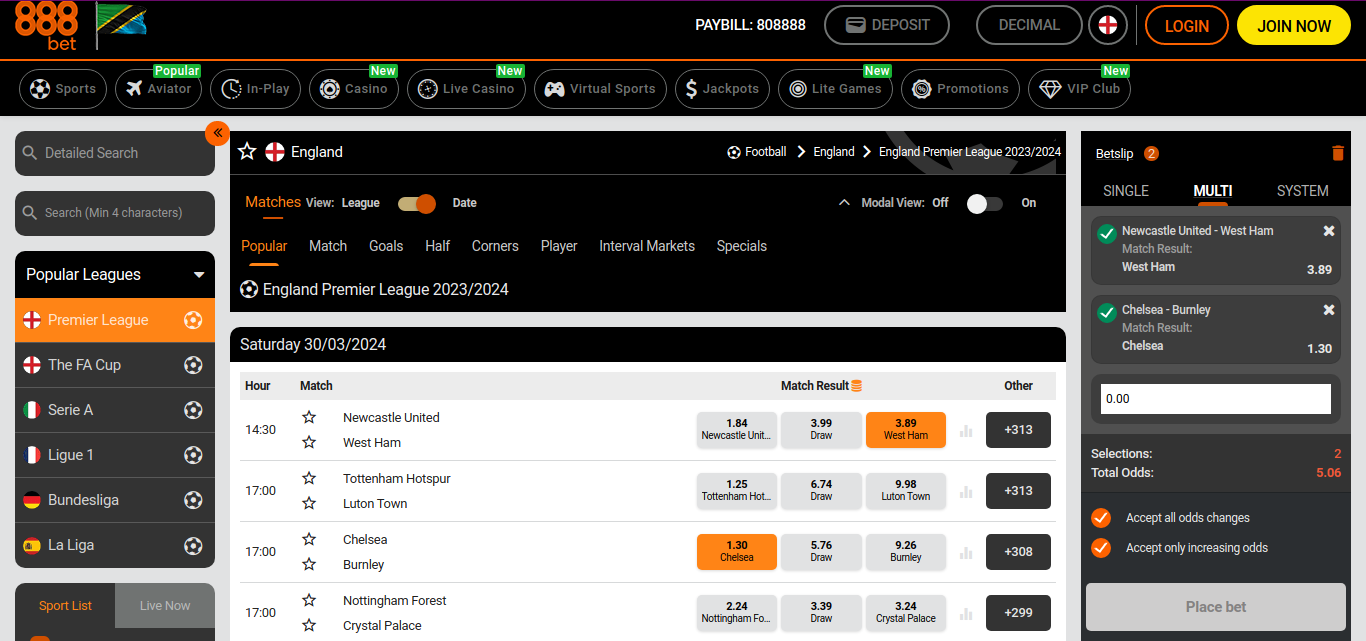This screenshot has height=641, width=1366.
Task: Open the DECIMAL odds format selector
Action: [1029, 26]
